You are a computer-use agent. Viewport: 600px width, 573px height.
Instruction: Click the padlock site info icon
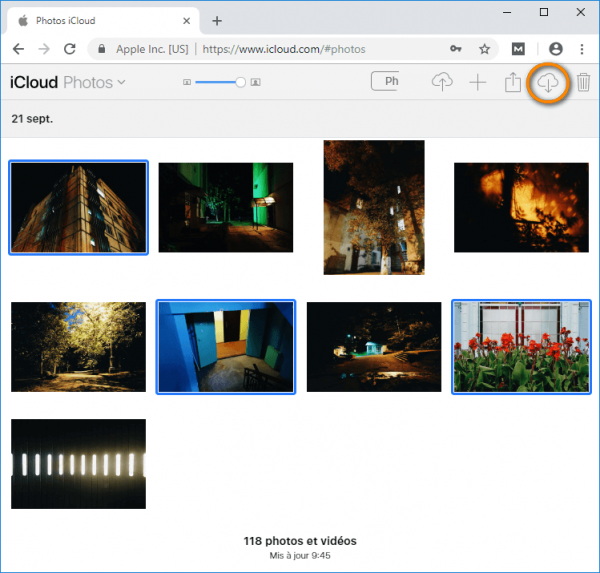[x=101, y=49]
